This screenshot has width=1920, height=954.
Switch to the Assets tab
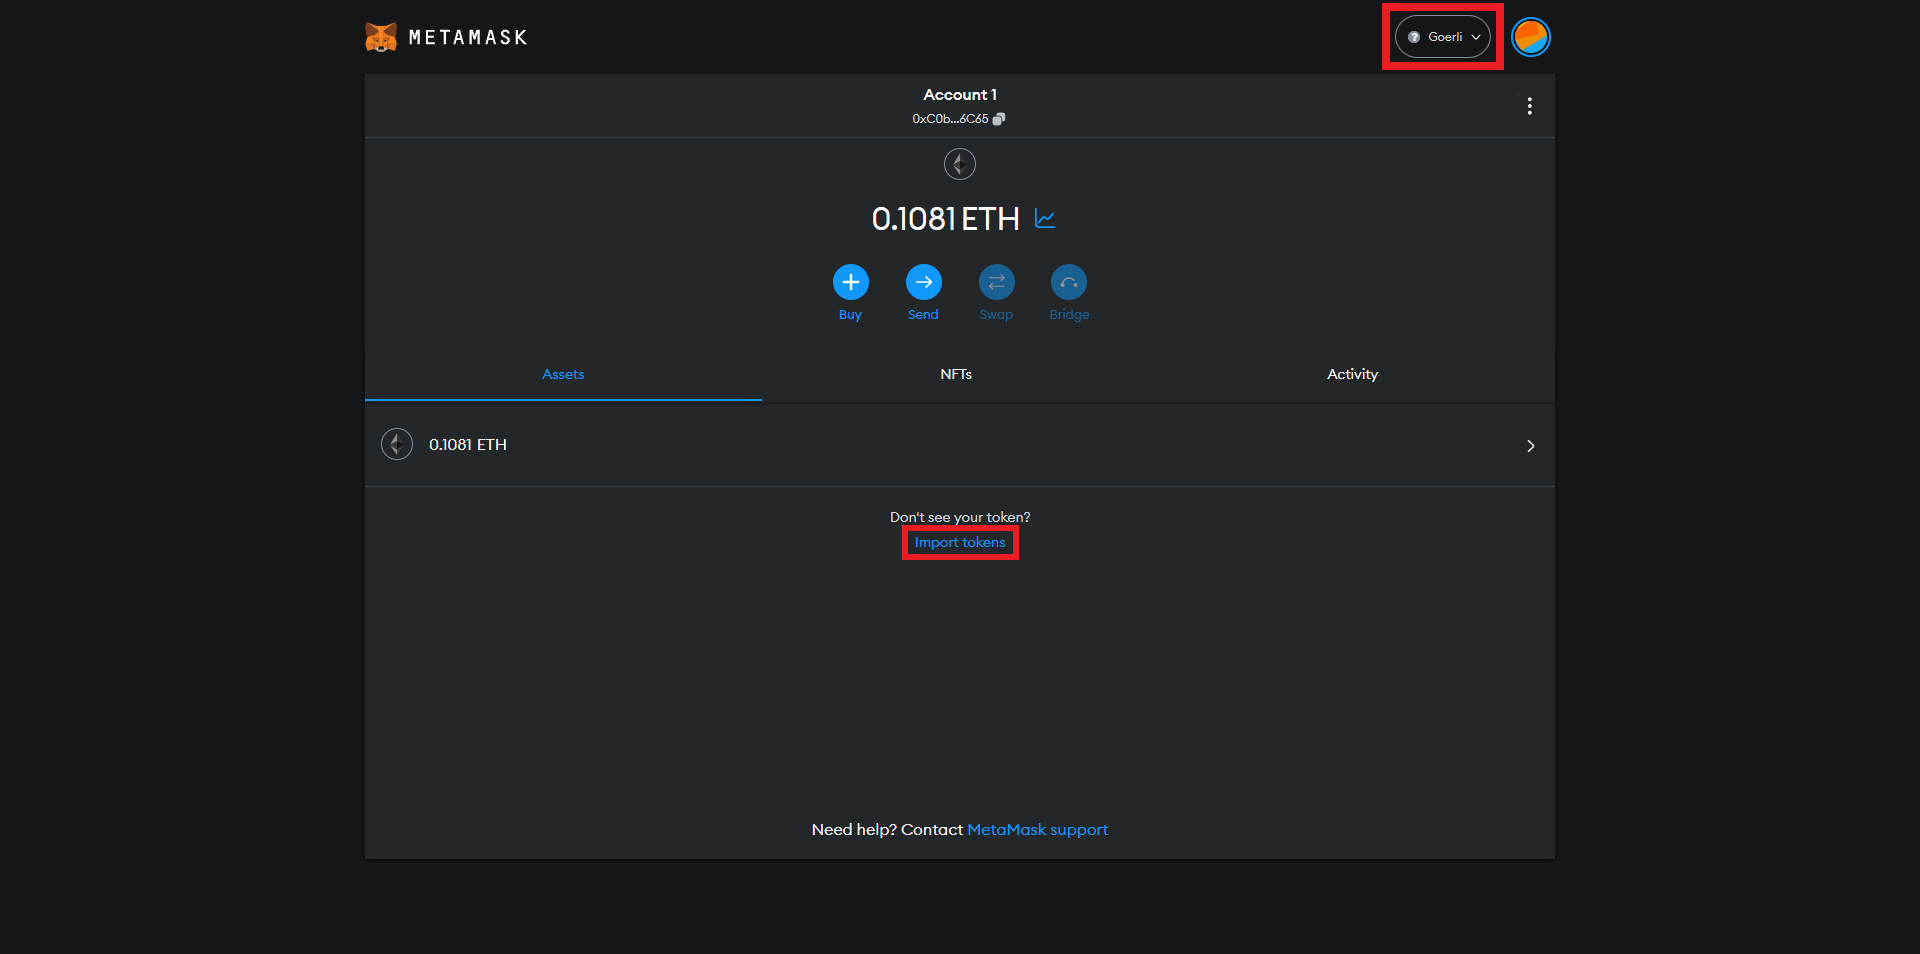pyautogui.click(x=563, y=374)
